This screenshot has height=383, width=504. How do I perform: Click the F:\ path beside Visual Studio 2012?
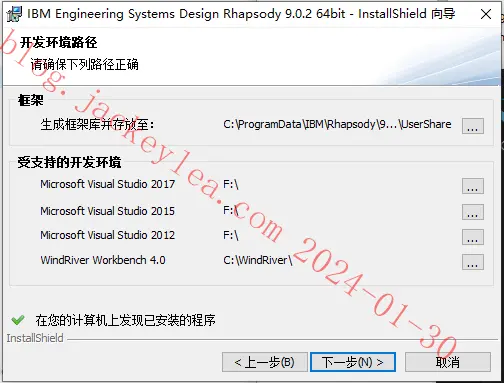tap(231, 235)
